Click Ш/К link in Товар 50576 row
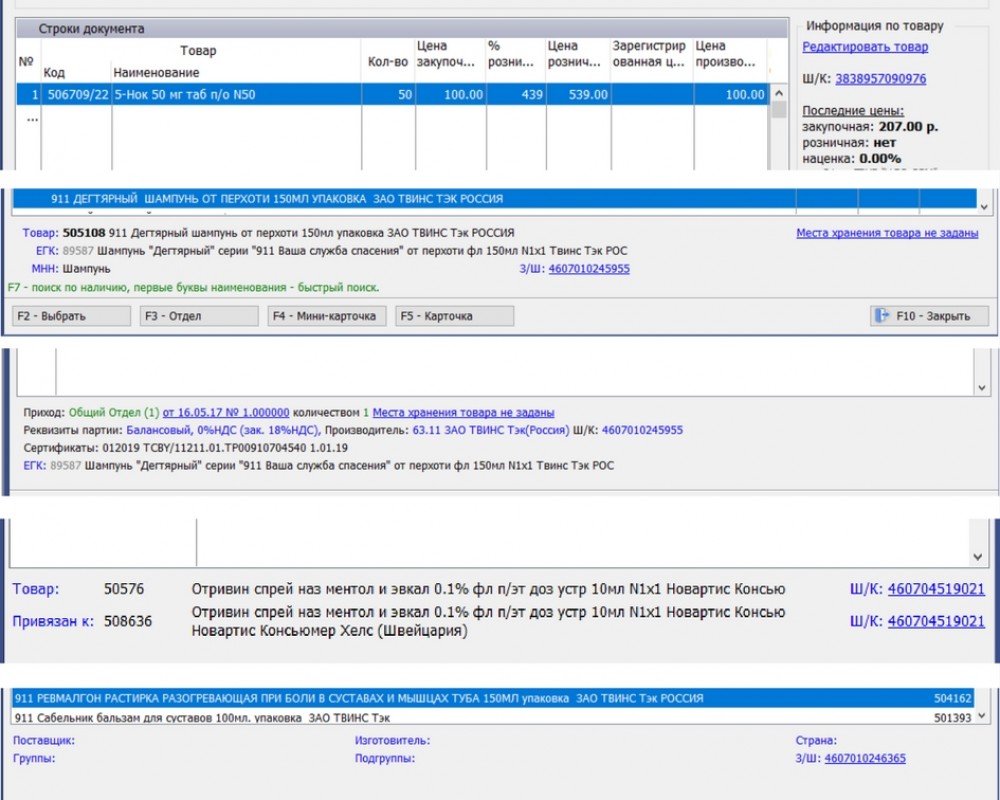The image size is (1000, 800). coord(936,589)
